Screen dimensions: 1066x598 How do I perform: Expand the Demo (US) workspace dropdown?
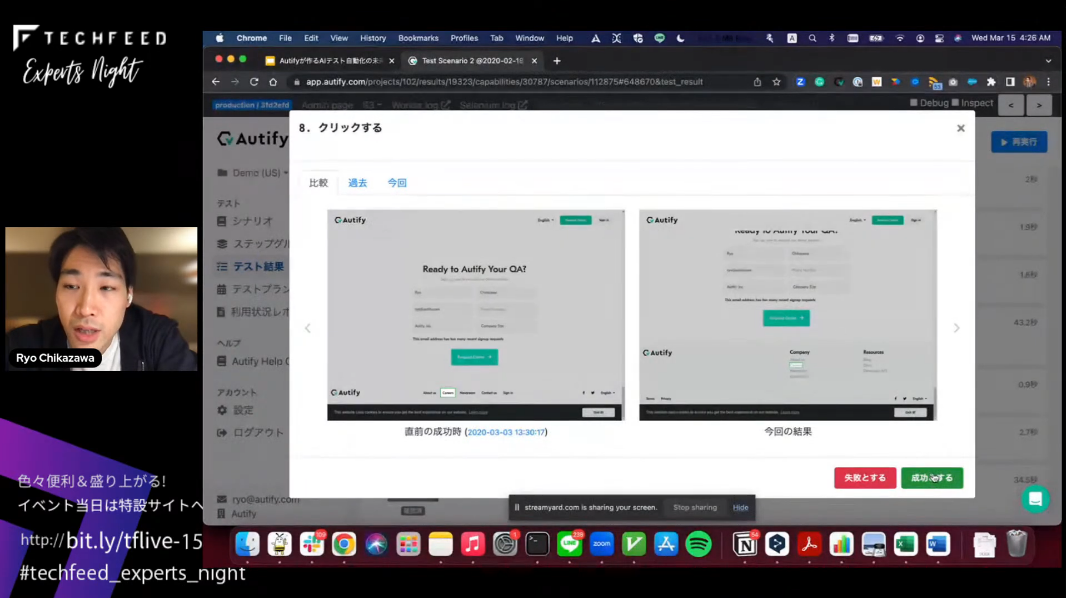[253, 173]
